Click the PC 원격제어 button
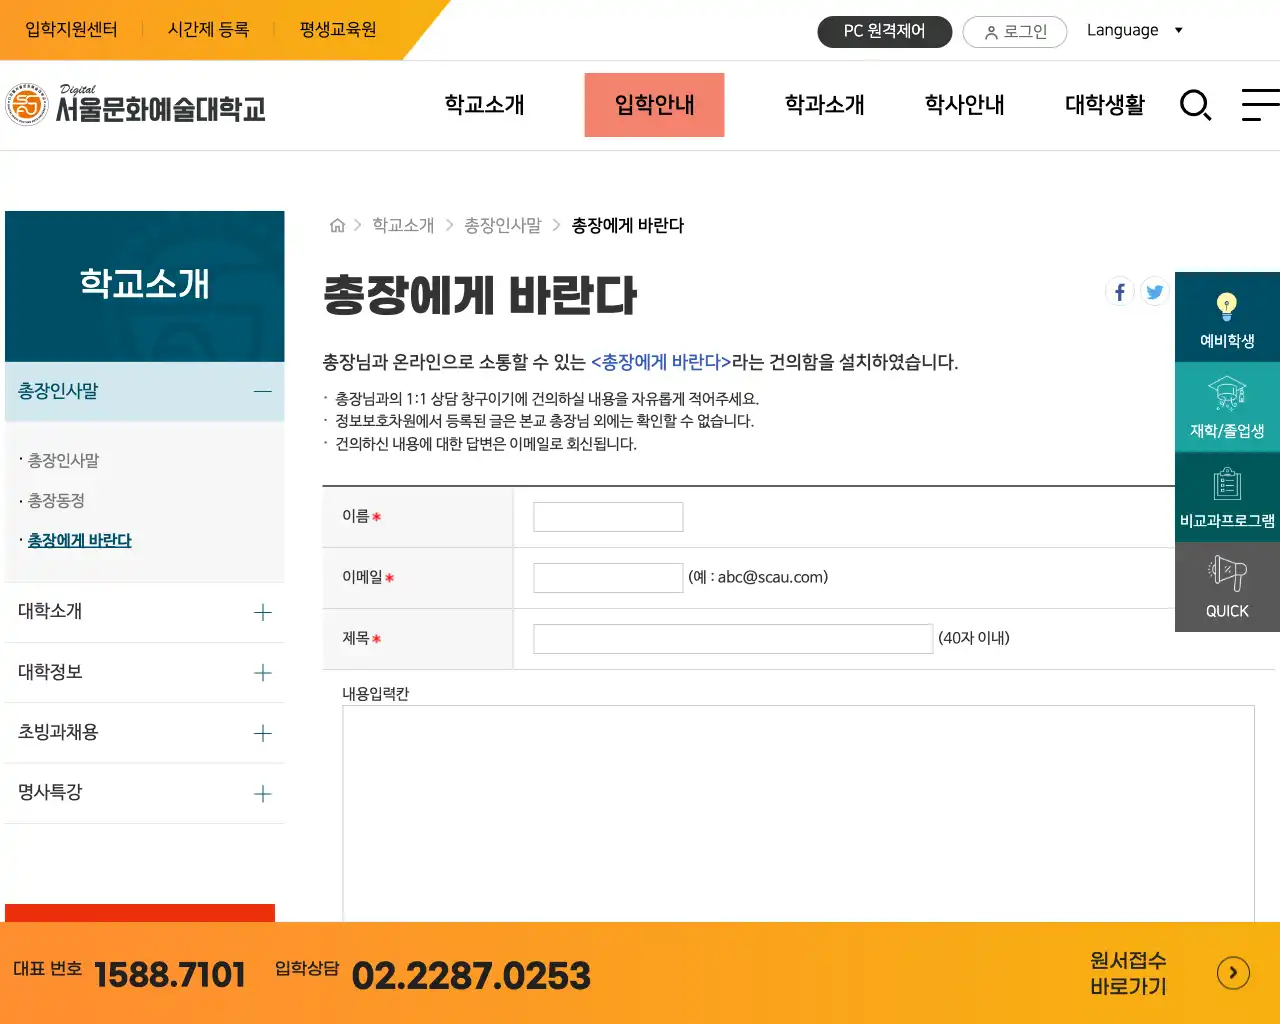Screen dimensions: 1280x1024 click(885, 31)
